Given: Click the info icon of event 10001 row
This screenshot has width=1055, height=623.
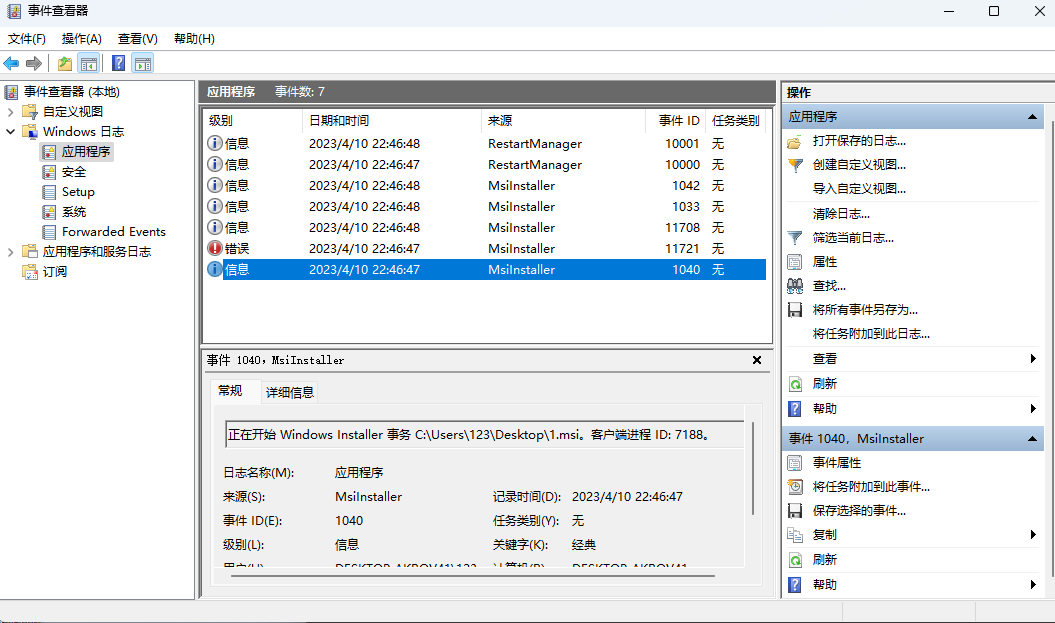Looking at the screenshot, I should pyautogui.click(x=215, y=143).
